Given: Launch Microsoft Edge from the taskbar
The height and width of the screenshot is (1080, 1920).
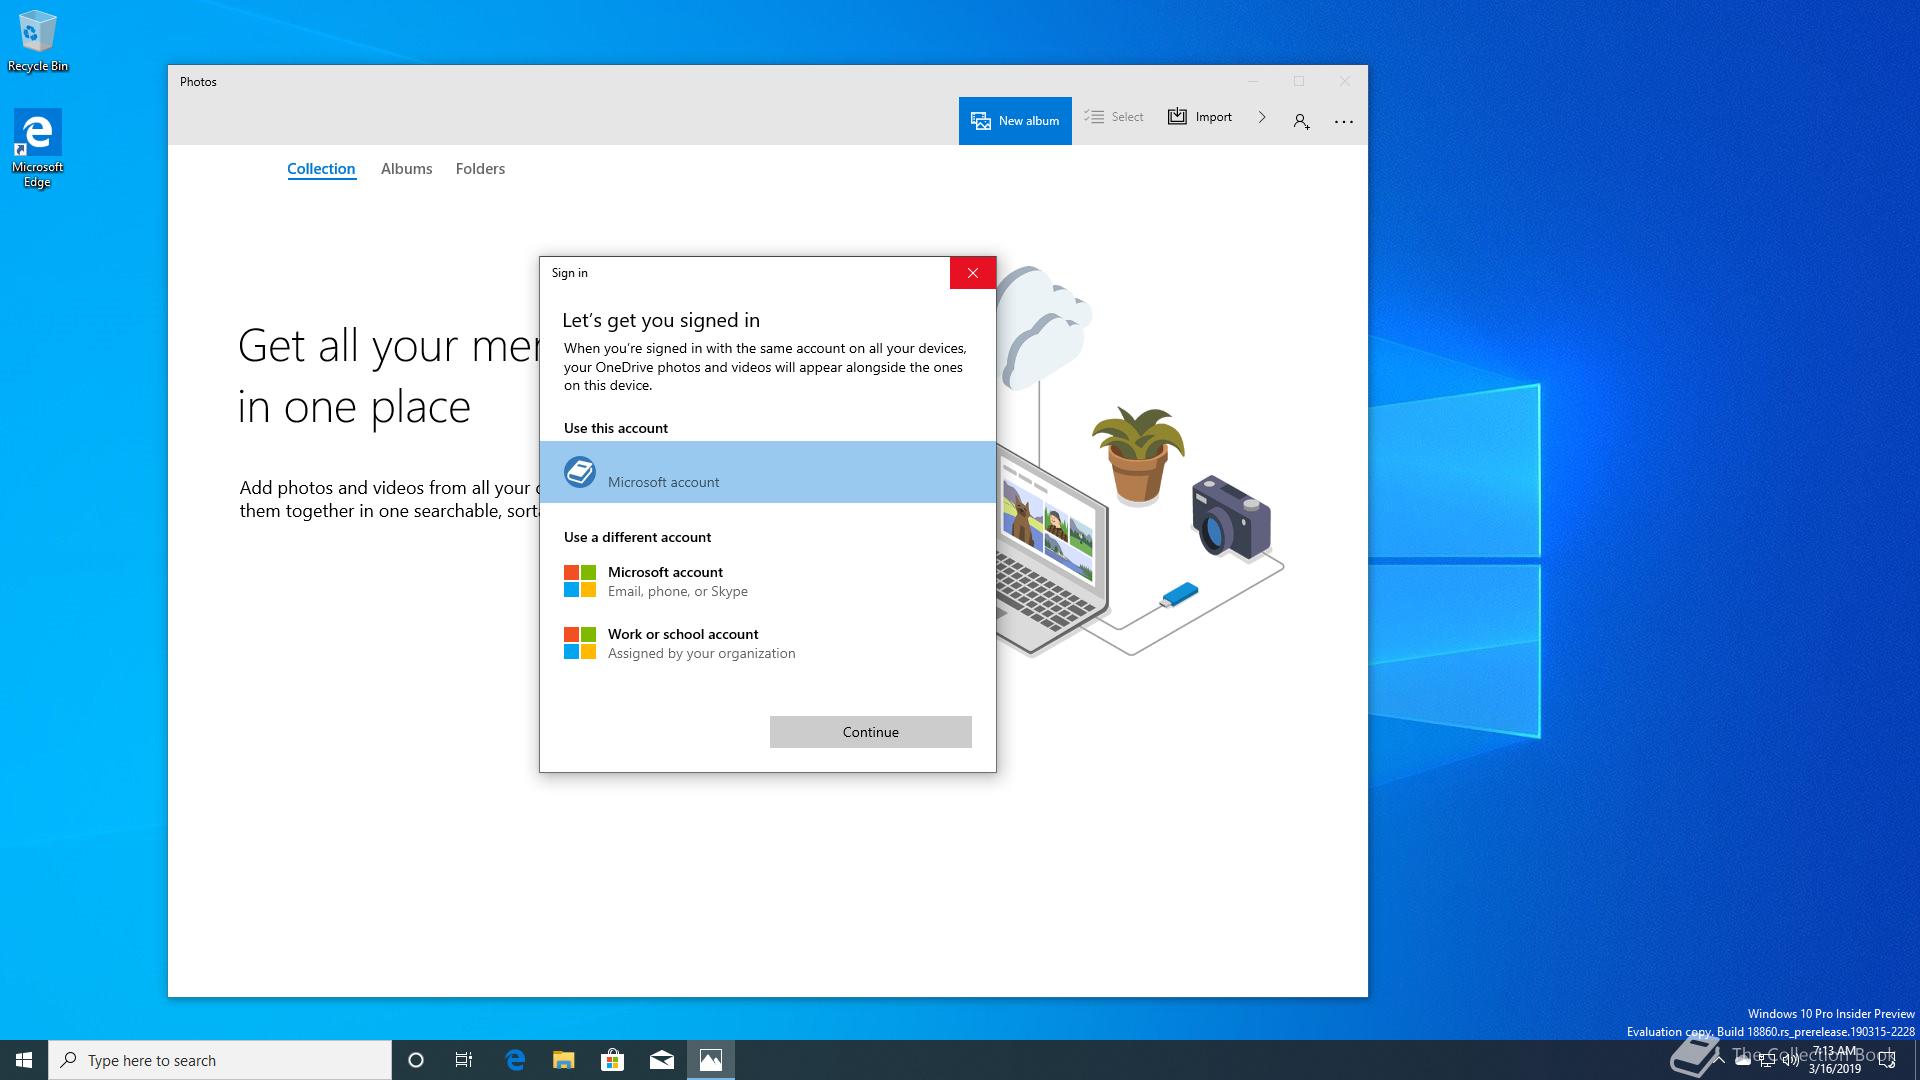Looking at the screenshot, I should coord(515,1060).
